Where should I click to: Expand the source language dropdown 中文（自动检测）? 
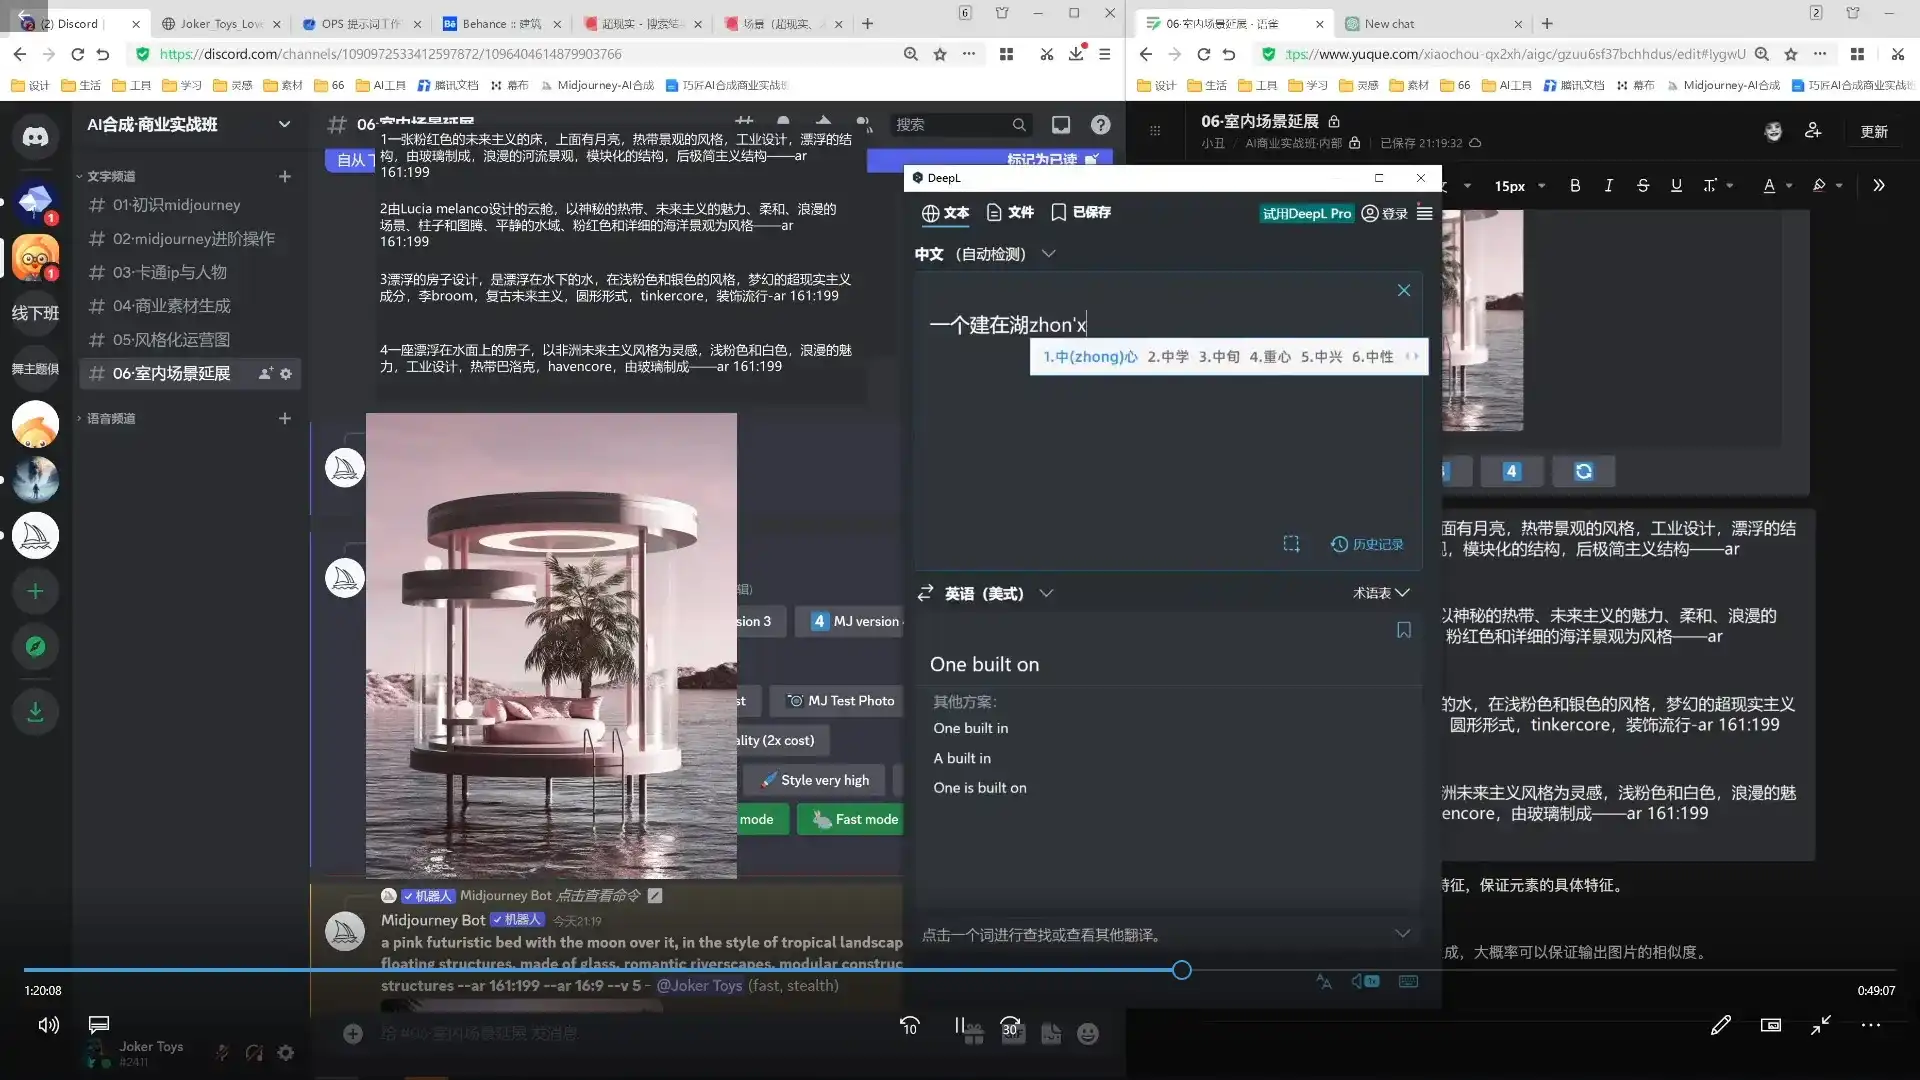coord(1049,254)
